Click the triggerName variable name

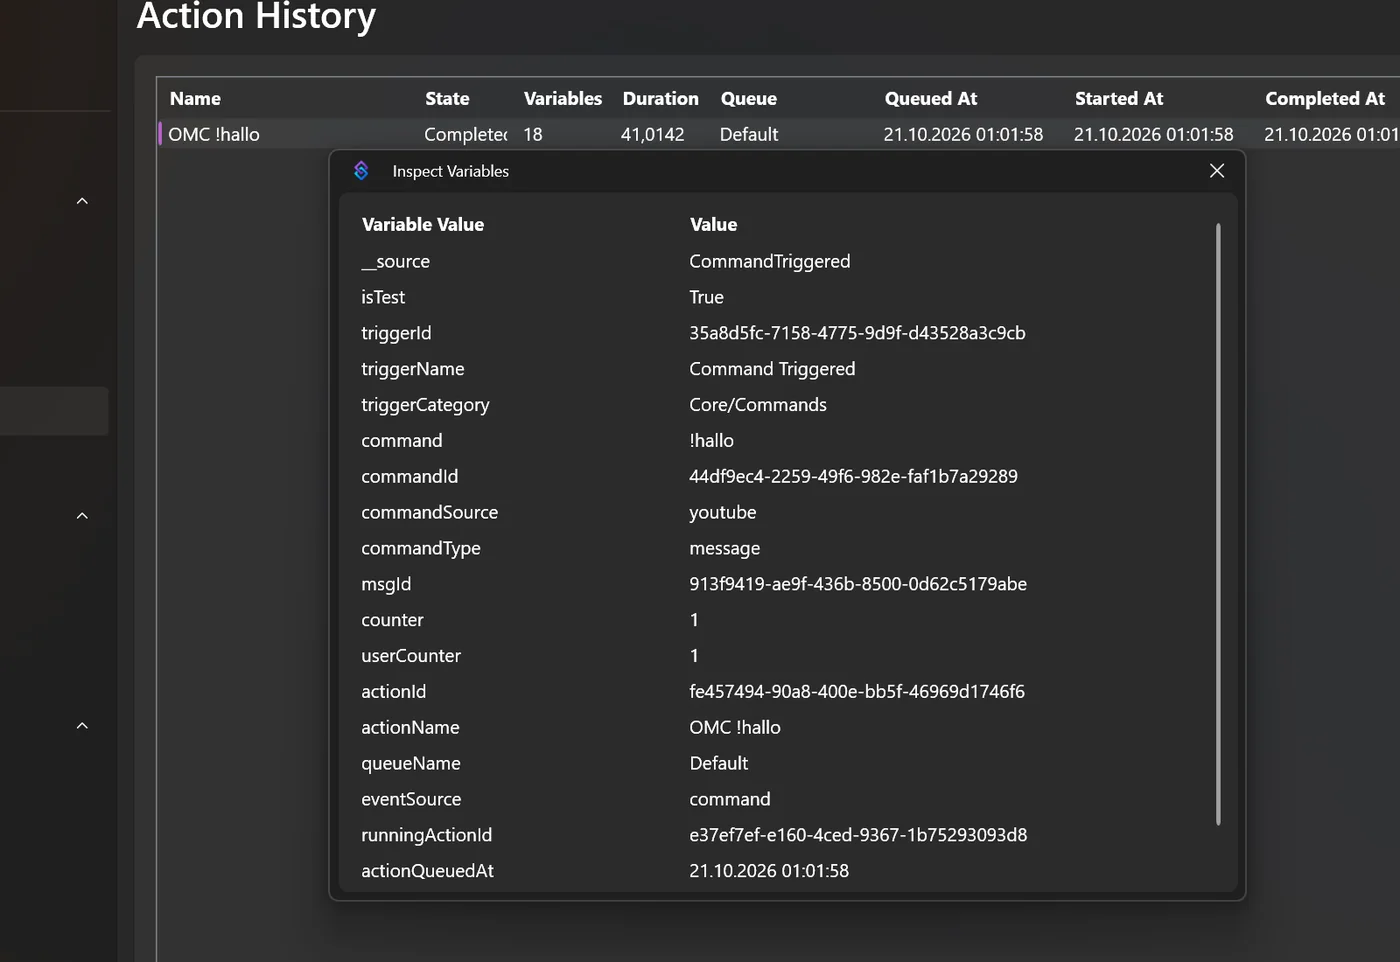click(413, 370)
